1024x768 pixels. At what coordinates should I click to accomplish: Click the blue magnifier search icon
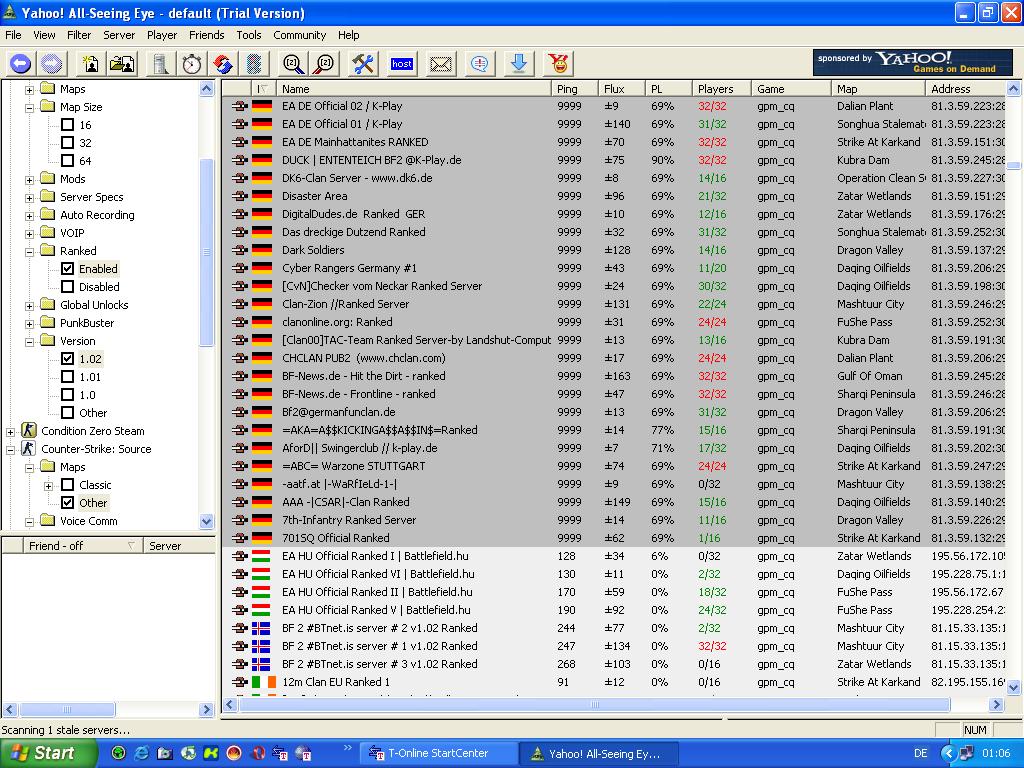click(x=293, y=63)
